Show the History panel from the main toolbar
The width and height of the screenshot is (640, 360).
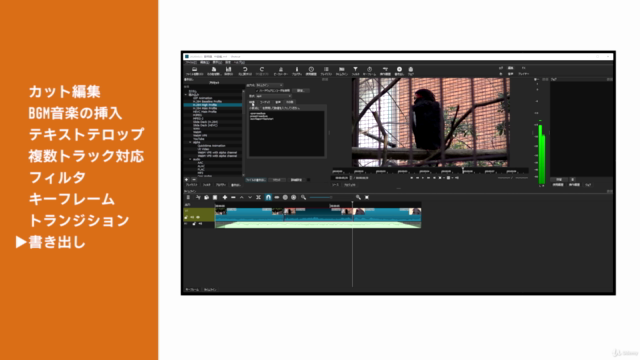(385, 71)
